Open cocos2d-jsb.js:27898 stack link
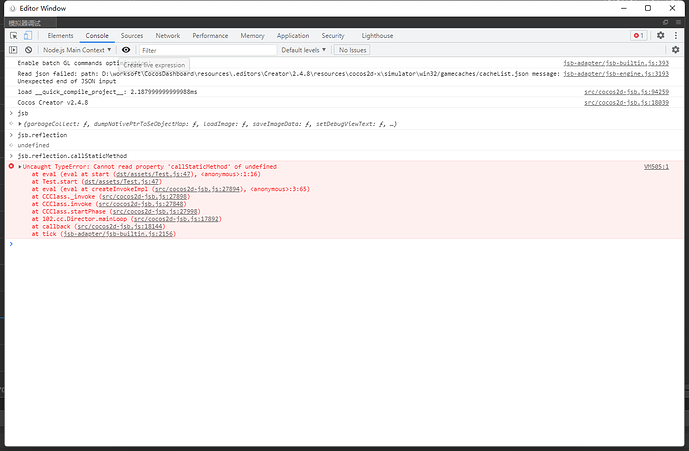The height and width of the screenshot is (451, 689). 145,196
